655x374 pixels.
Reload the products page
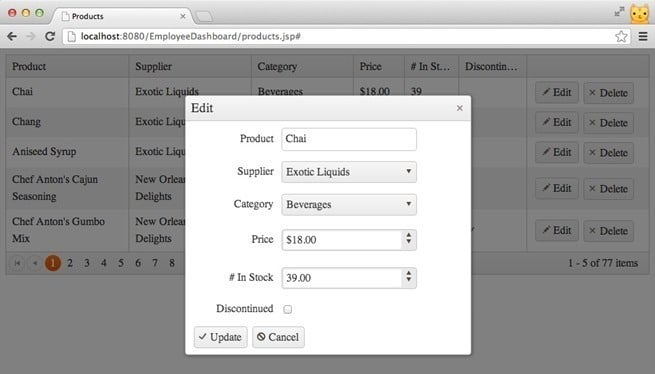point(50,36)
